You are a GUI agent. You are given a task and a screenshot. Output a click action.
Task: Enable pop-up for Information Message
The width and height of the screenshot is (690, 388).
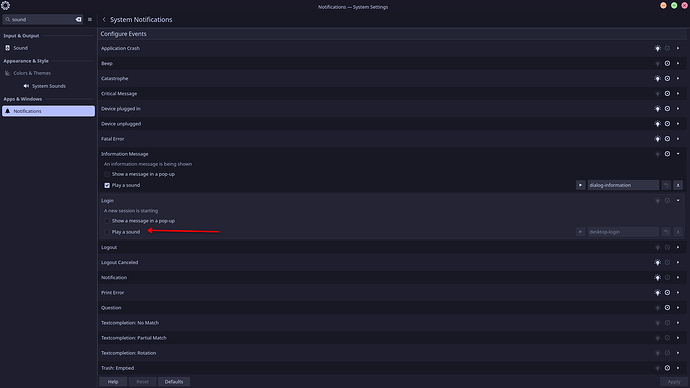coord(107,174)
